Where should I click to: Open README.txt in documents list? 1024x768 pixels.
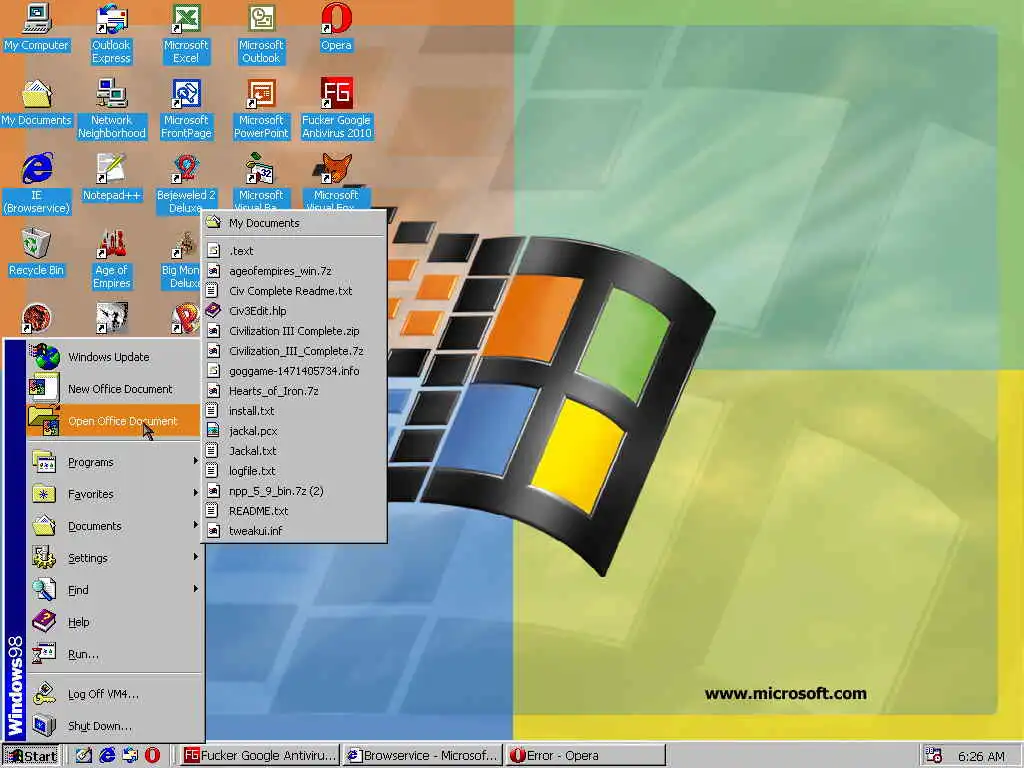pos(294,511)
